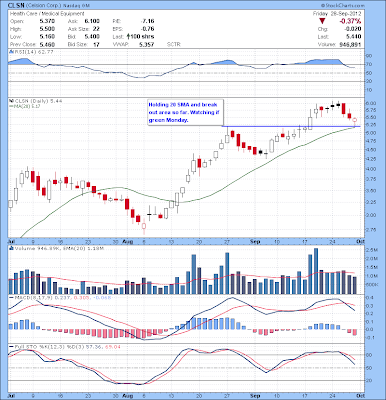The image size is (386, 400).
Task: Click the High value 5.500
Action: (47, 29)
